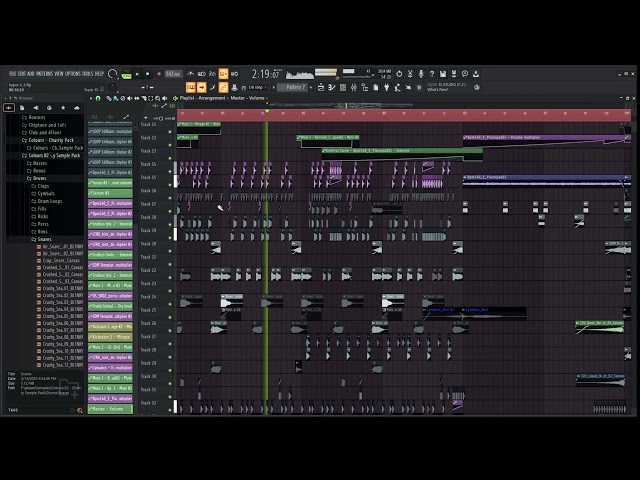Toggle wait for input icon
Screen dimensions: 640x480
201,74
